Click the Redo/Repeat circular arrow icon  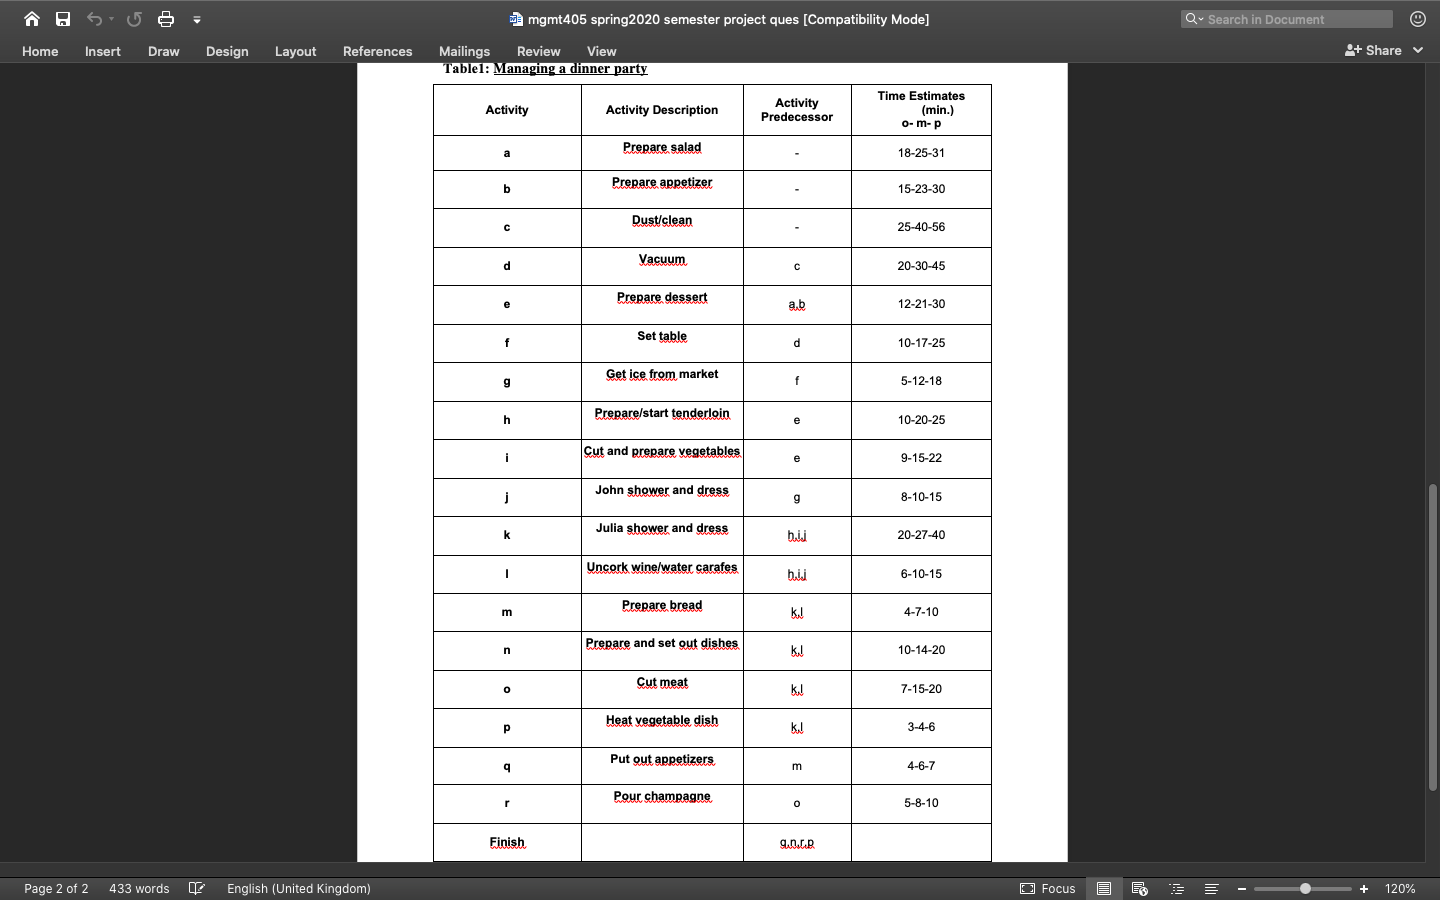[134, 19]
